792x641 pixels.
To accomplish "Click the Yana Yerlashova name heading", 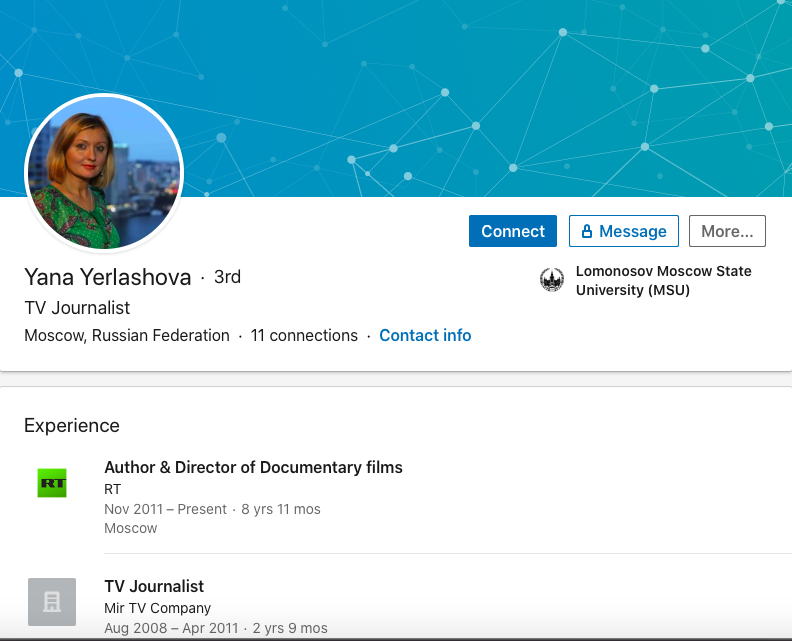I will click(107, 277).
